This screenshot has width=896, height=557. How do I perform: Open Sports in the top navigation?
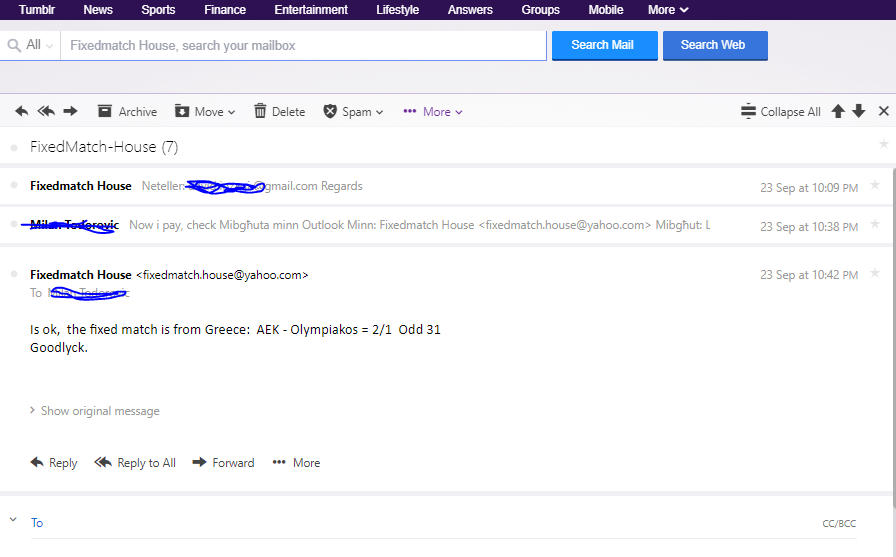(158, 10)
